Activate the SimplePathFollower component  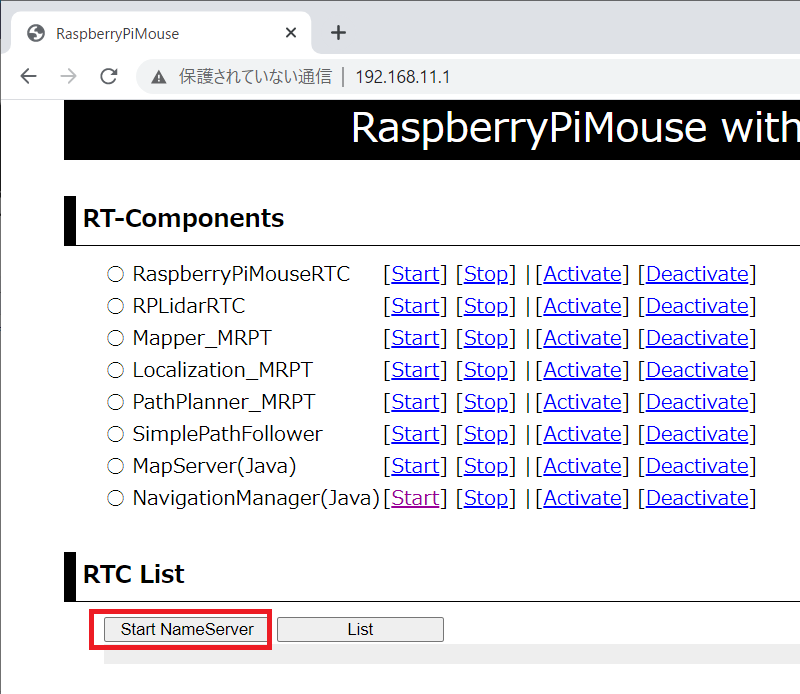click(x=582, y=434)
